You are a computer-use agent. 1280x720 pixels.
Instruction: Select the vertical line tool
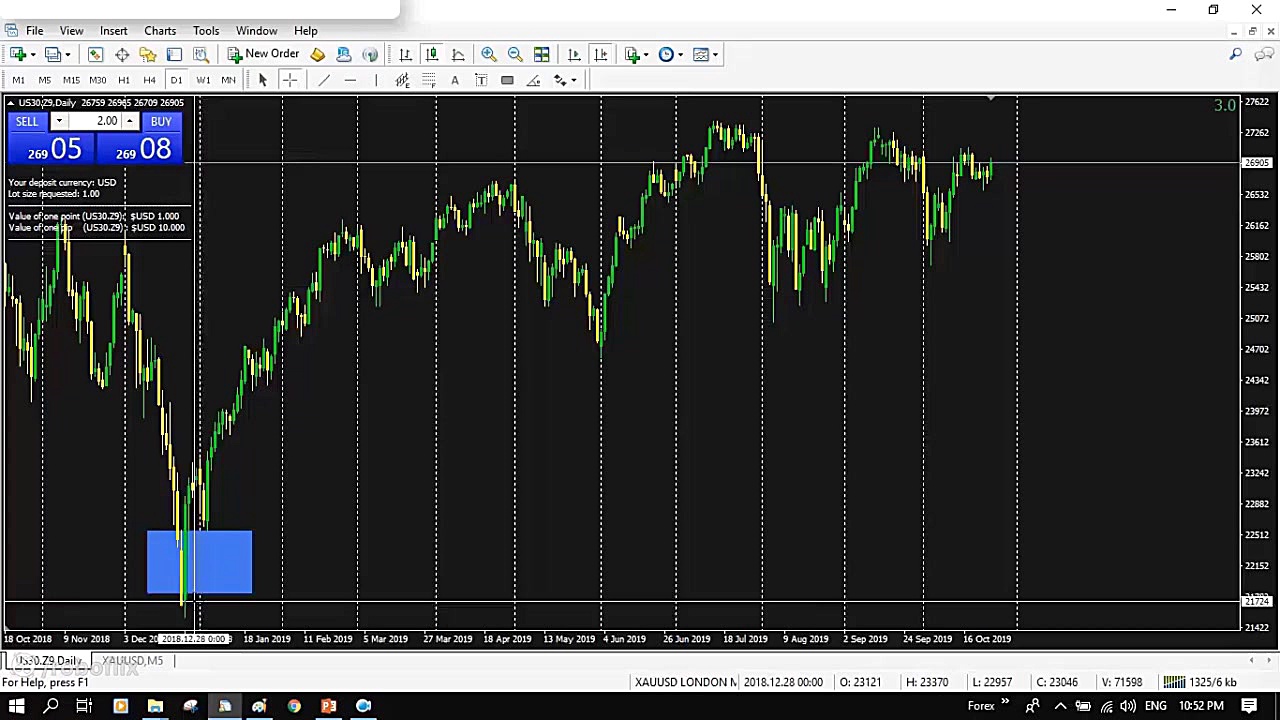376,80
